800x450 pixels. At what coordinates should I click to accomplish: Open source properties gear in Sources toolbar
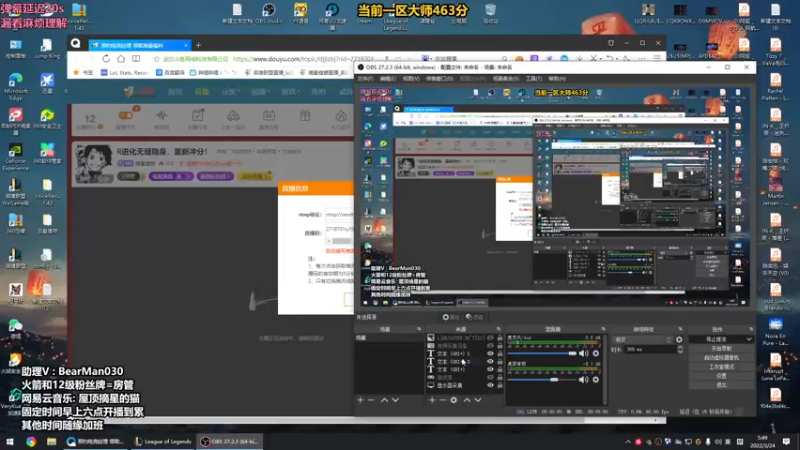(x=454, y=400)
